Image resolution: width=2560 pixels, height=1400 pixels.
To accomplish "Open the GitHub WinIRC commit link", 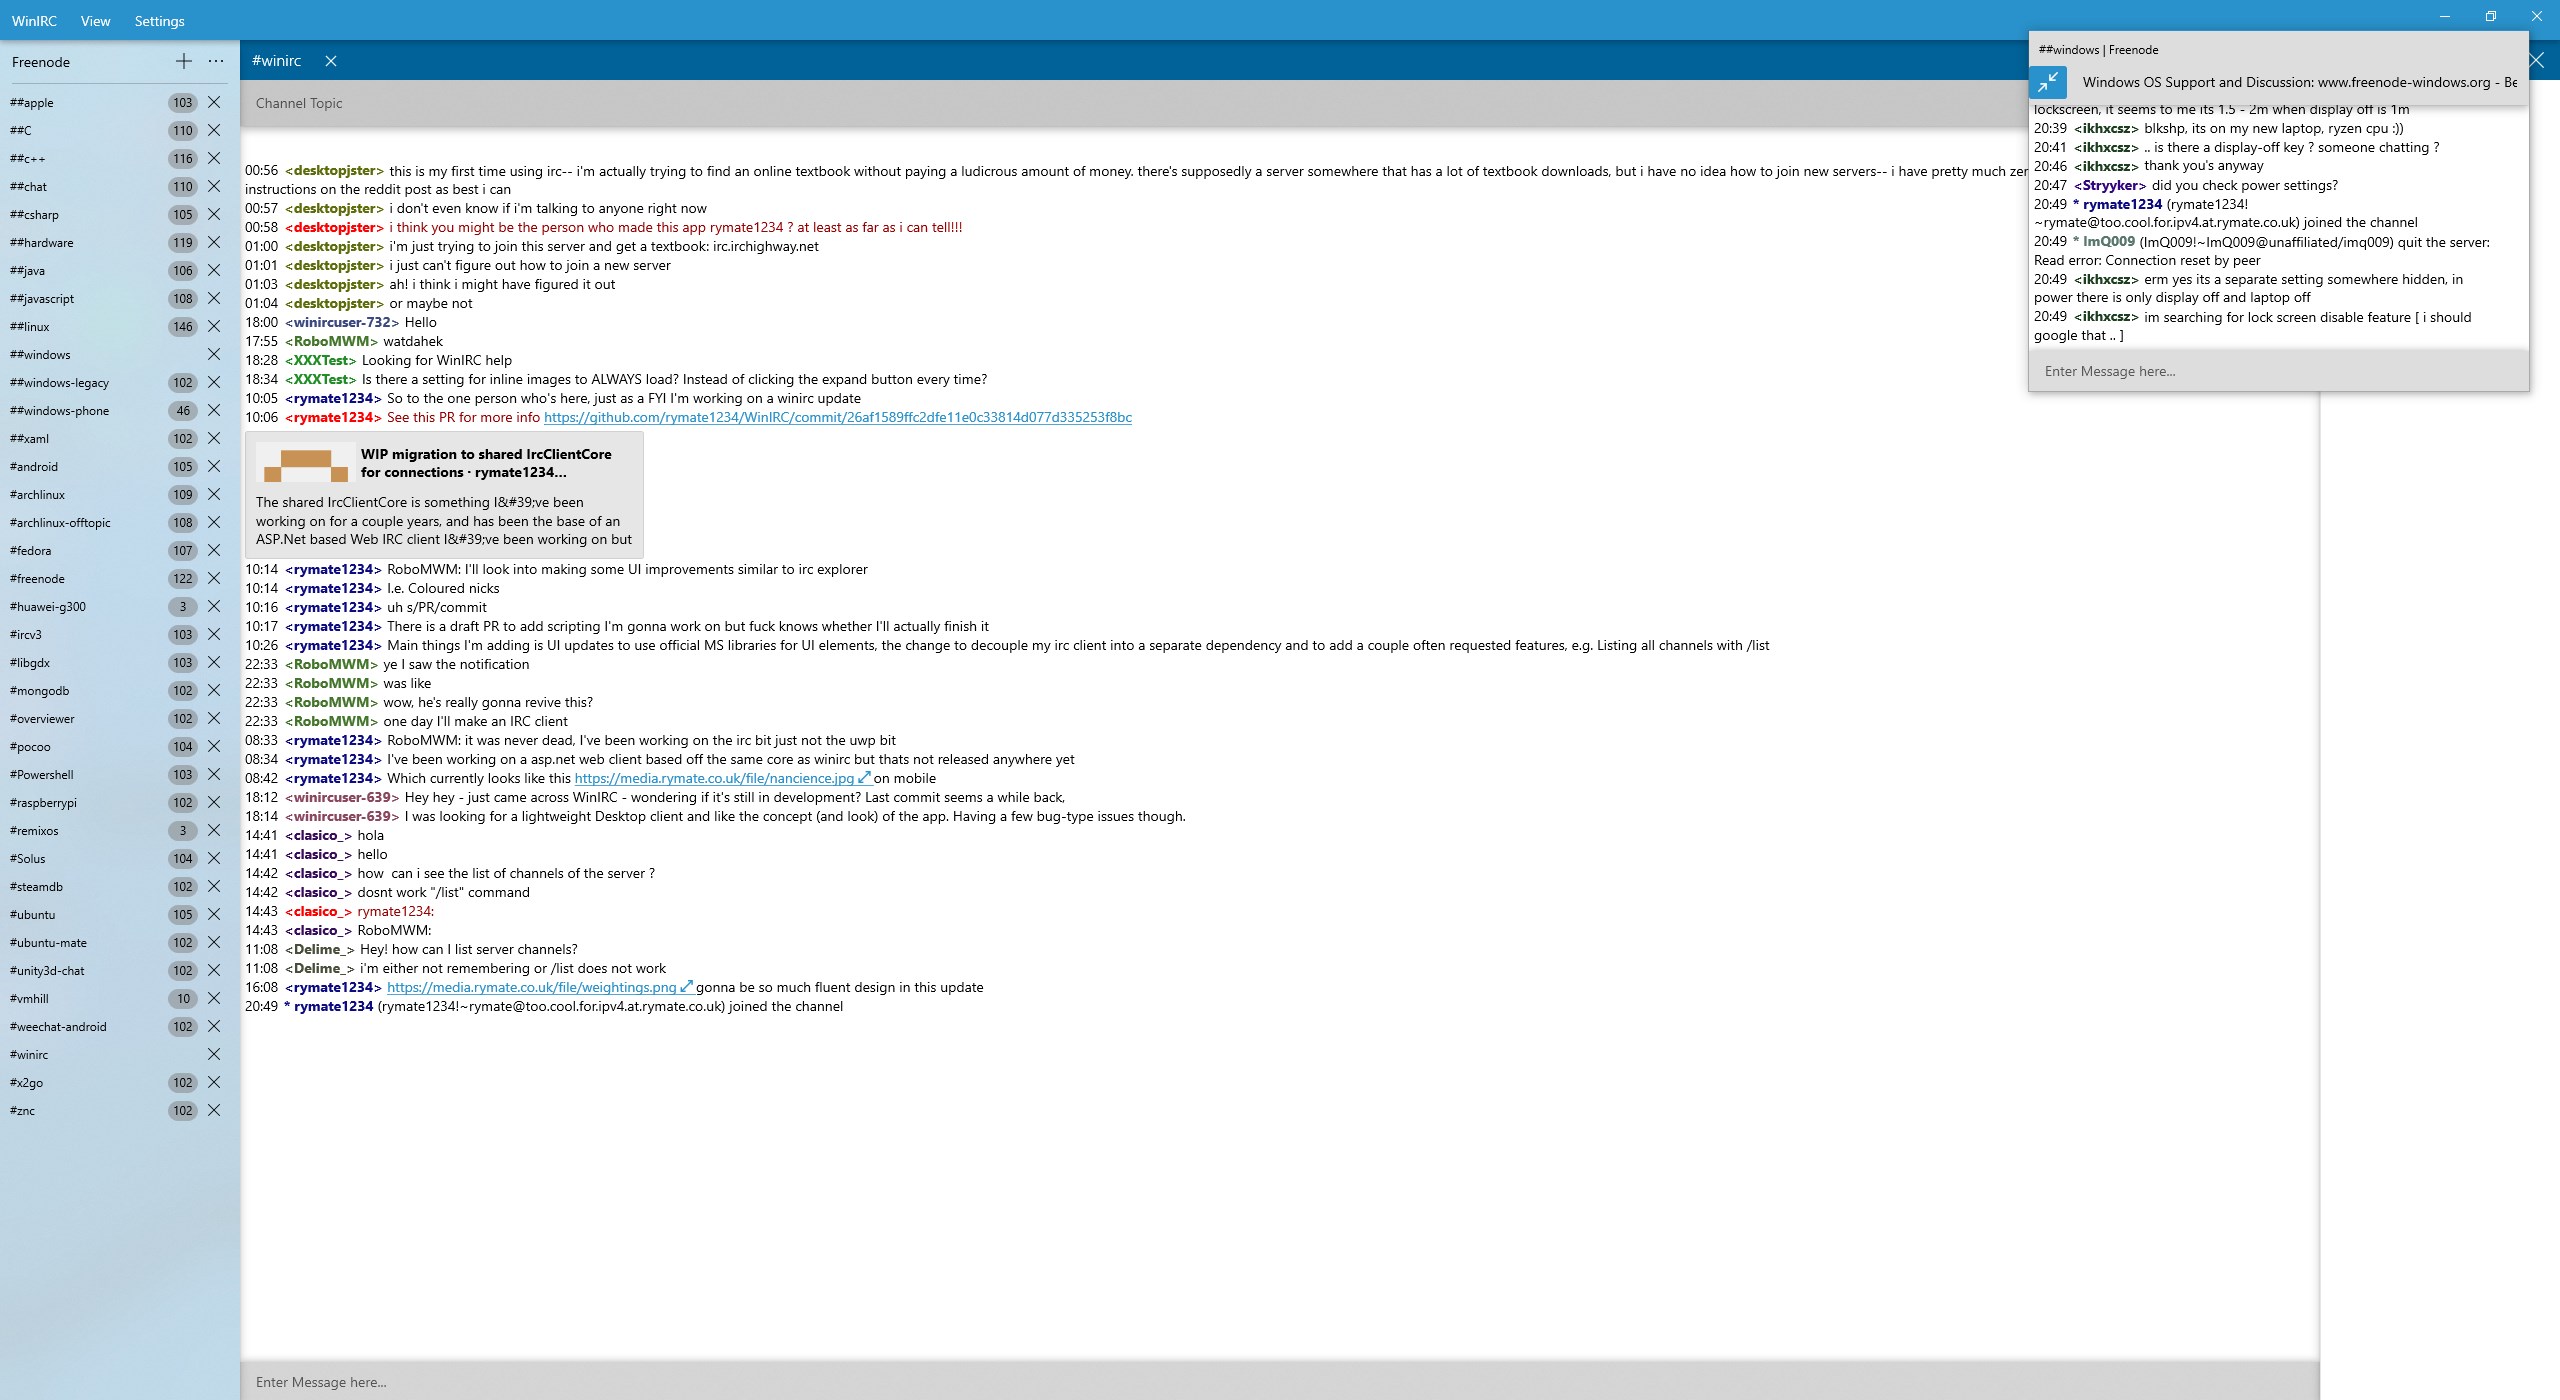I will point(837,418).
